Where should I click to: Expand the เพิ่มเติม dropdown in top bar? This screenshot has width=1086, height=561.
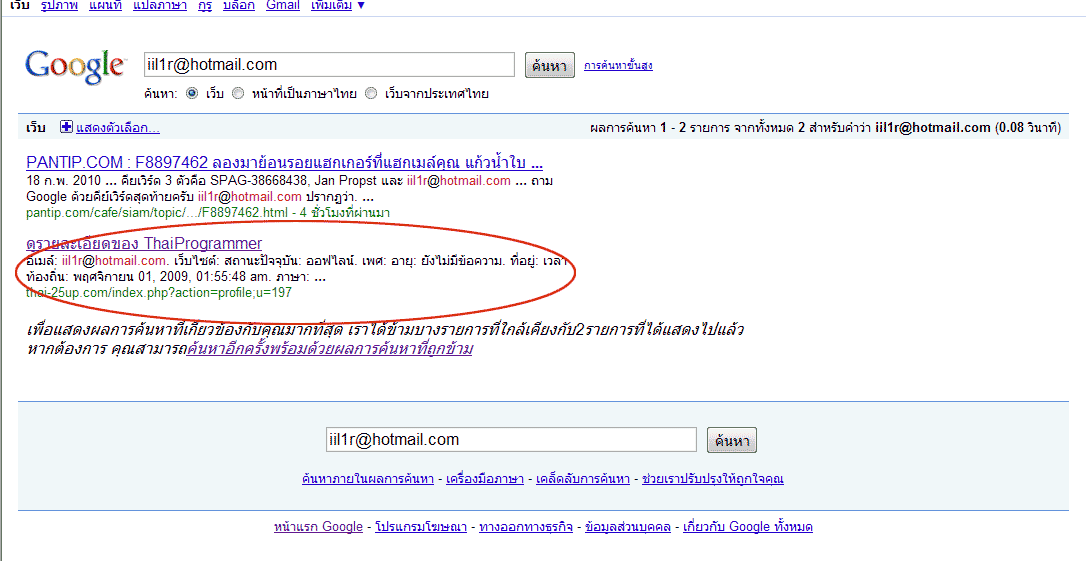tap(337, 6)
